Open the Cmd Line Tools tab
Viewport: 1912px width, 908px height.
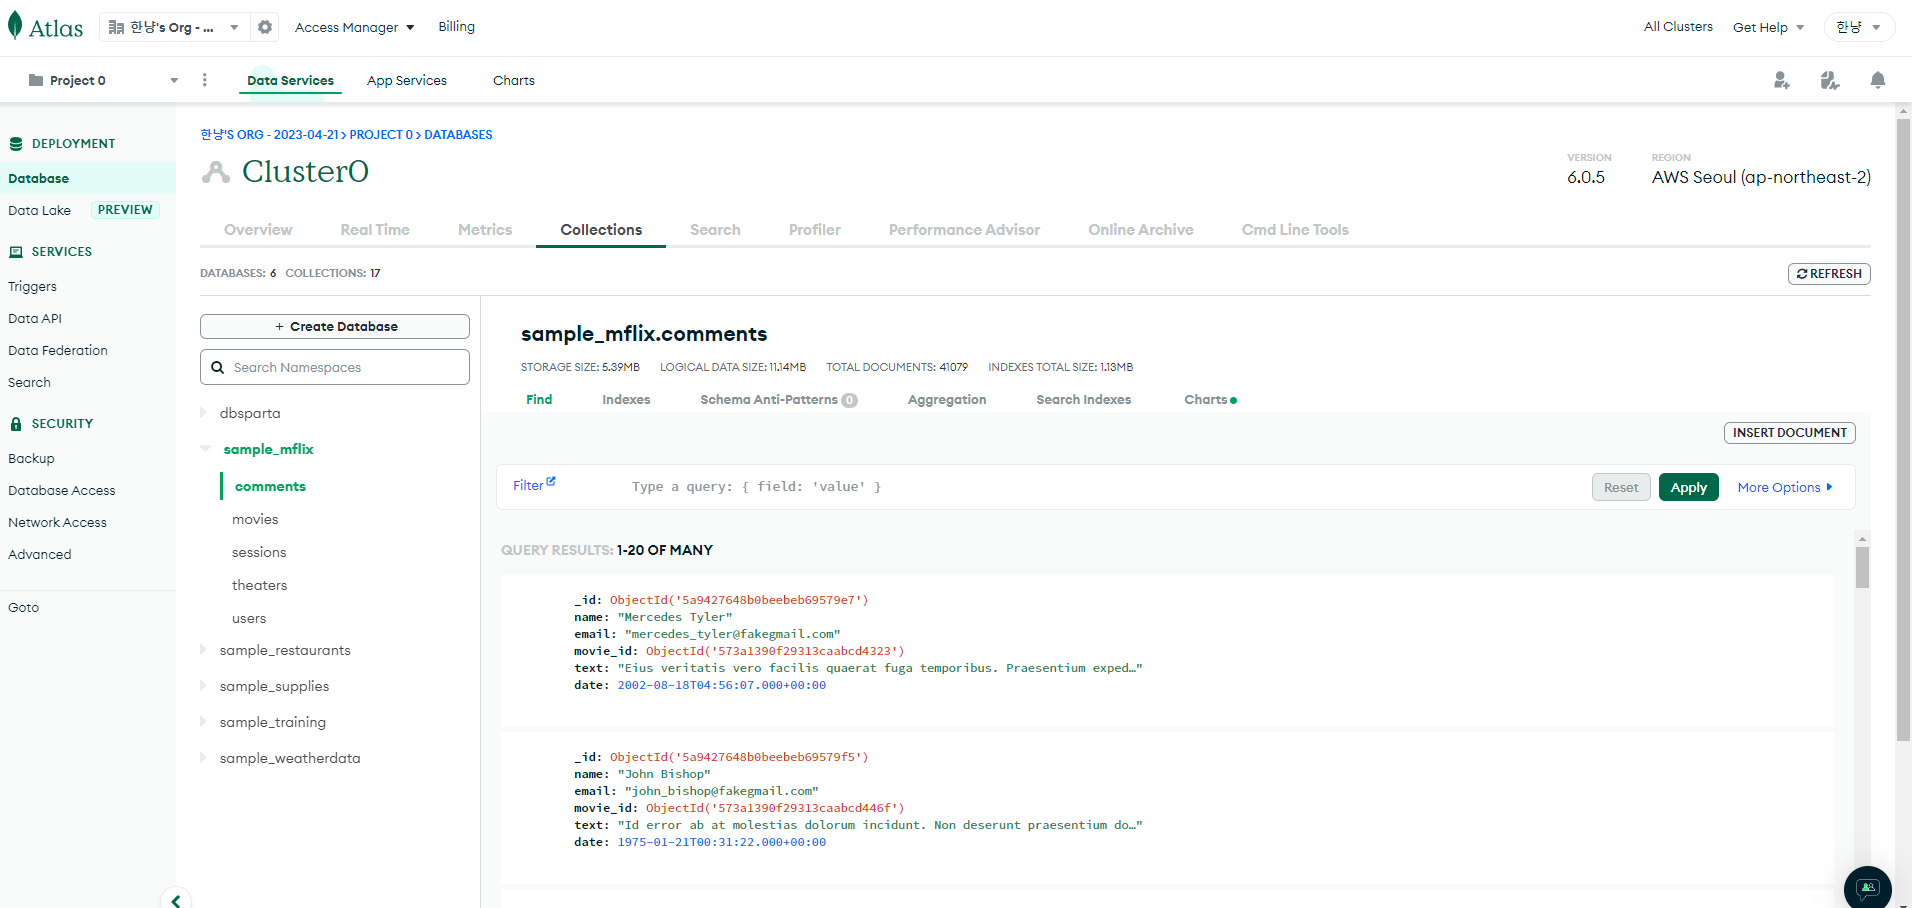[x=1295, y=230]
